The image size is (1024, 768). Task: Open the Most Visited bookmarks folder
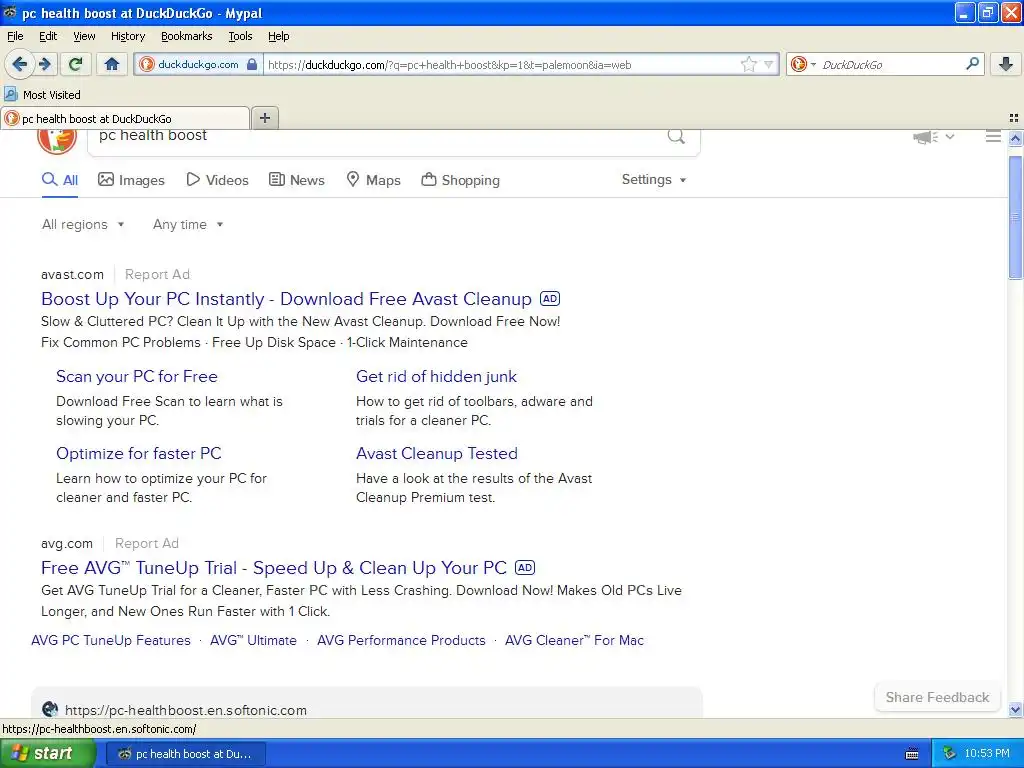(42, 95)
